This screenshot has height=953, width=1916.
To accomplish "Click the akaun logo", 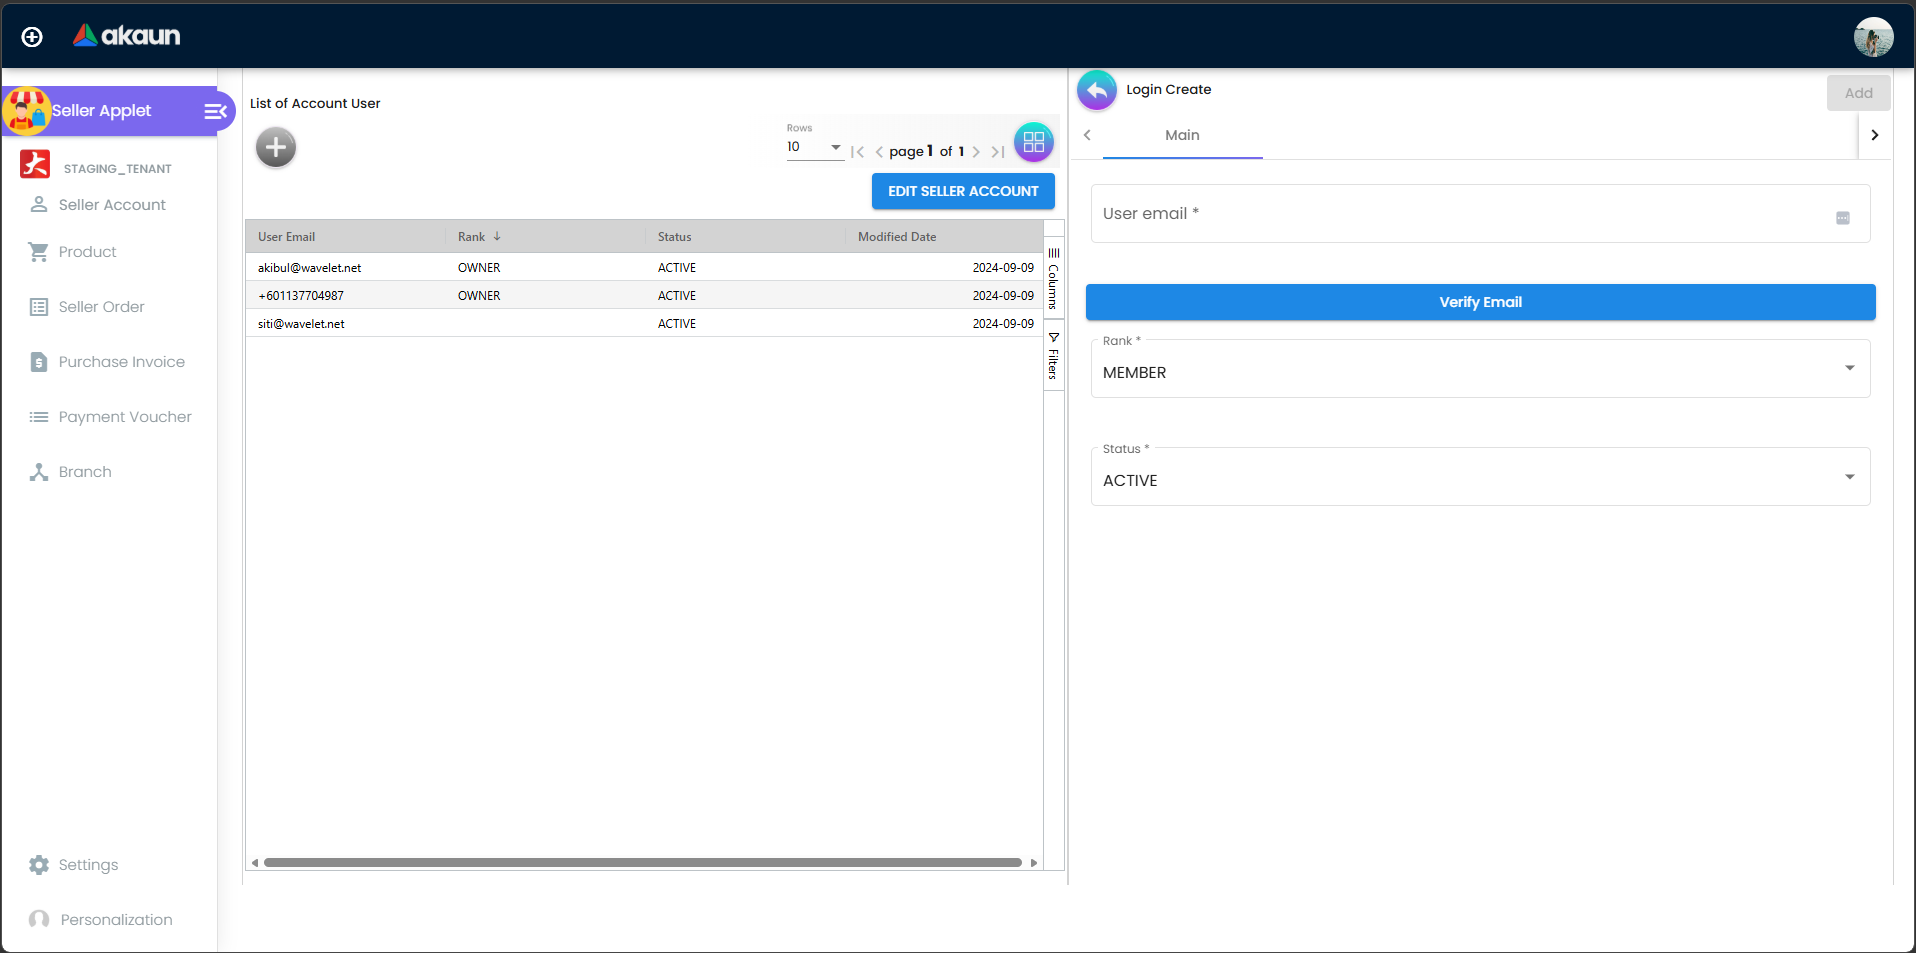I will coord(127,36).
